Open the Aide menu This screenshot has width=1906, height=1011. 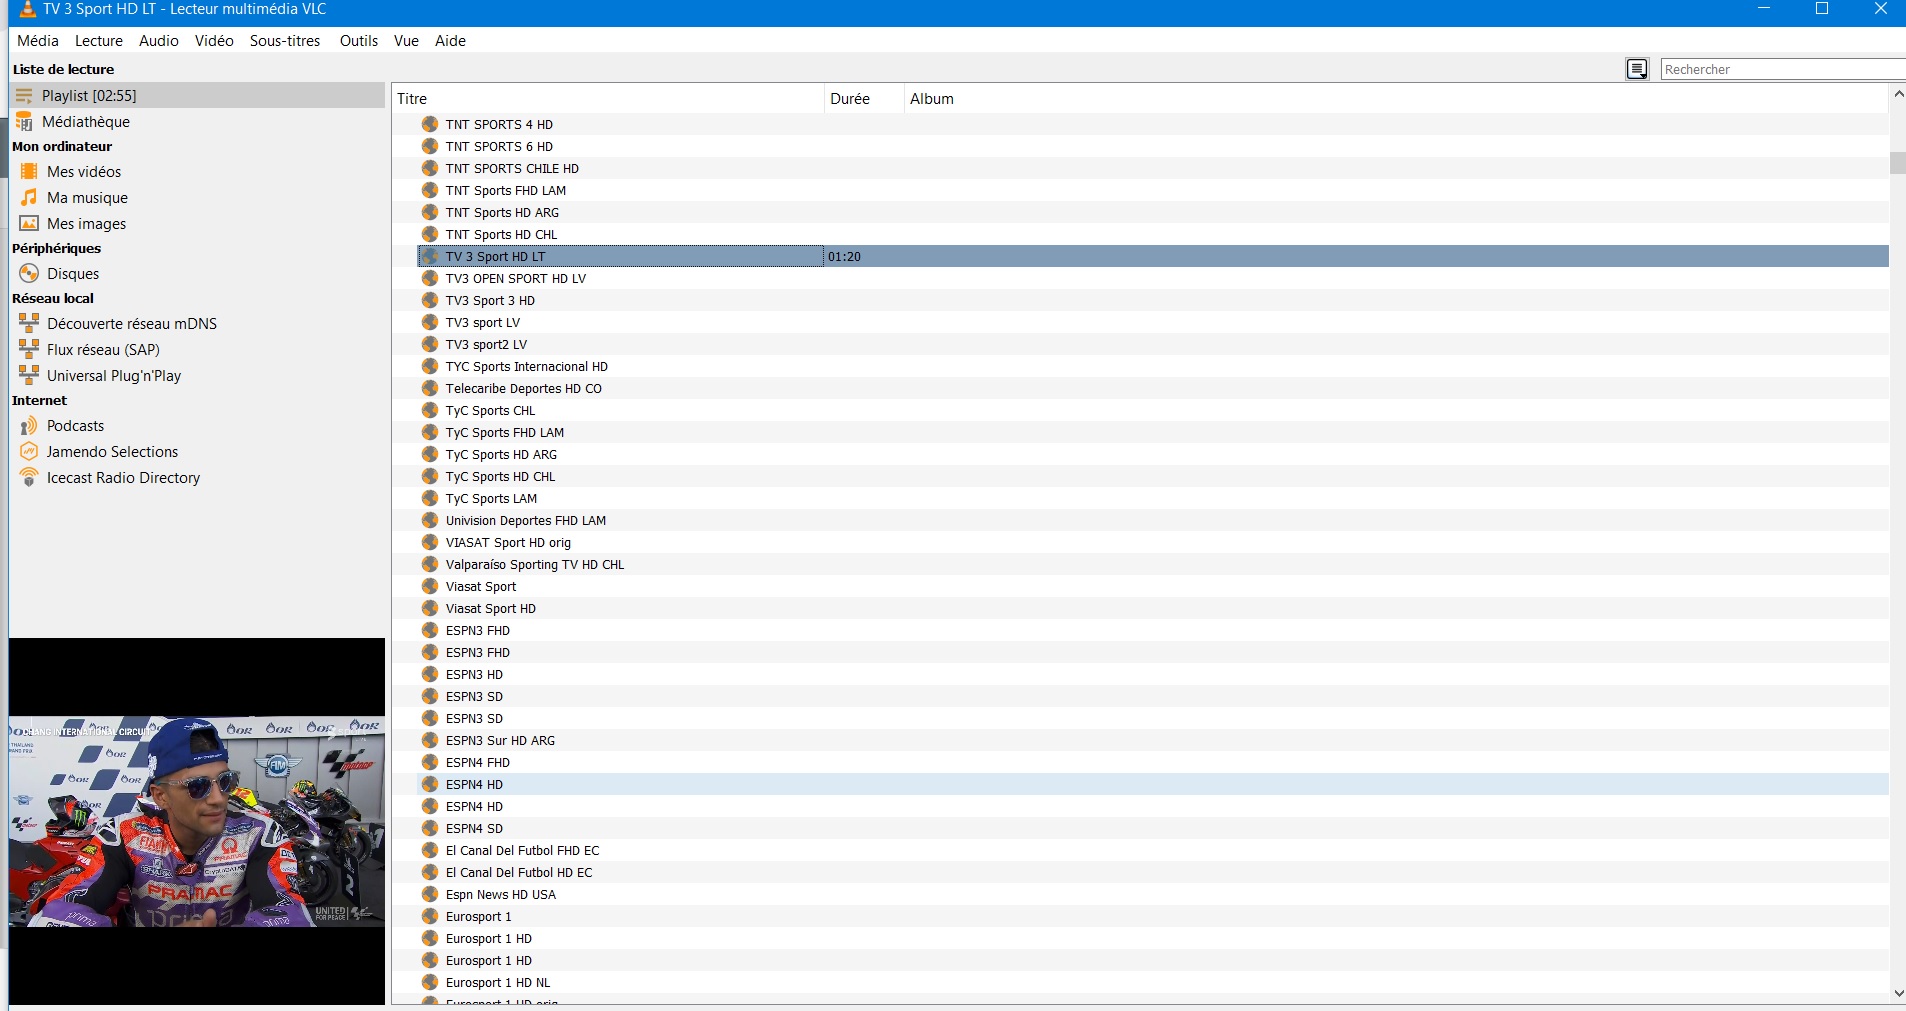[x=450, y=41]
